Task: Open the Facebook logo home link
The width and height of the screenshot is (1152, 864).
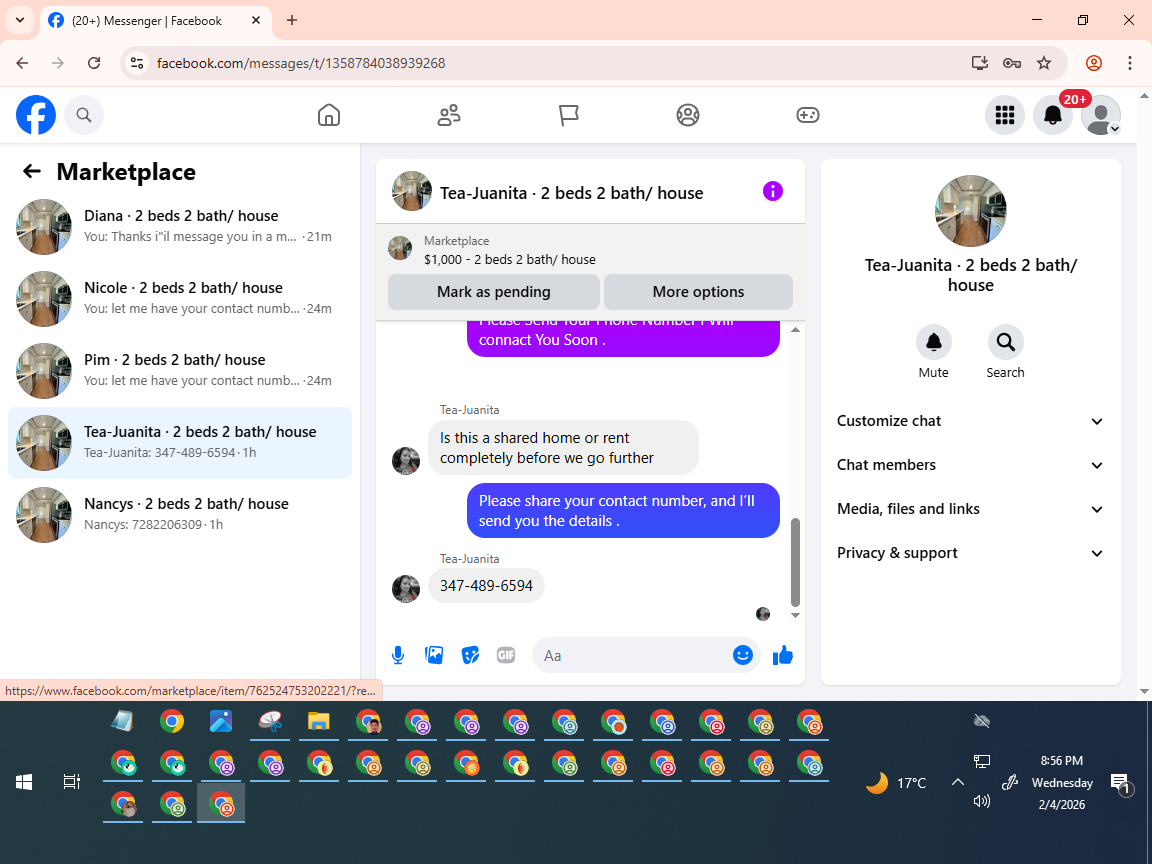Action: (x=36, y=115)
